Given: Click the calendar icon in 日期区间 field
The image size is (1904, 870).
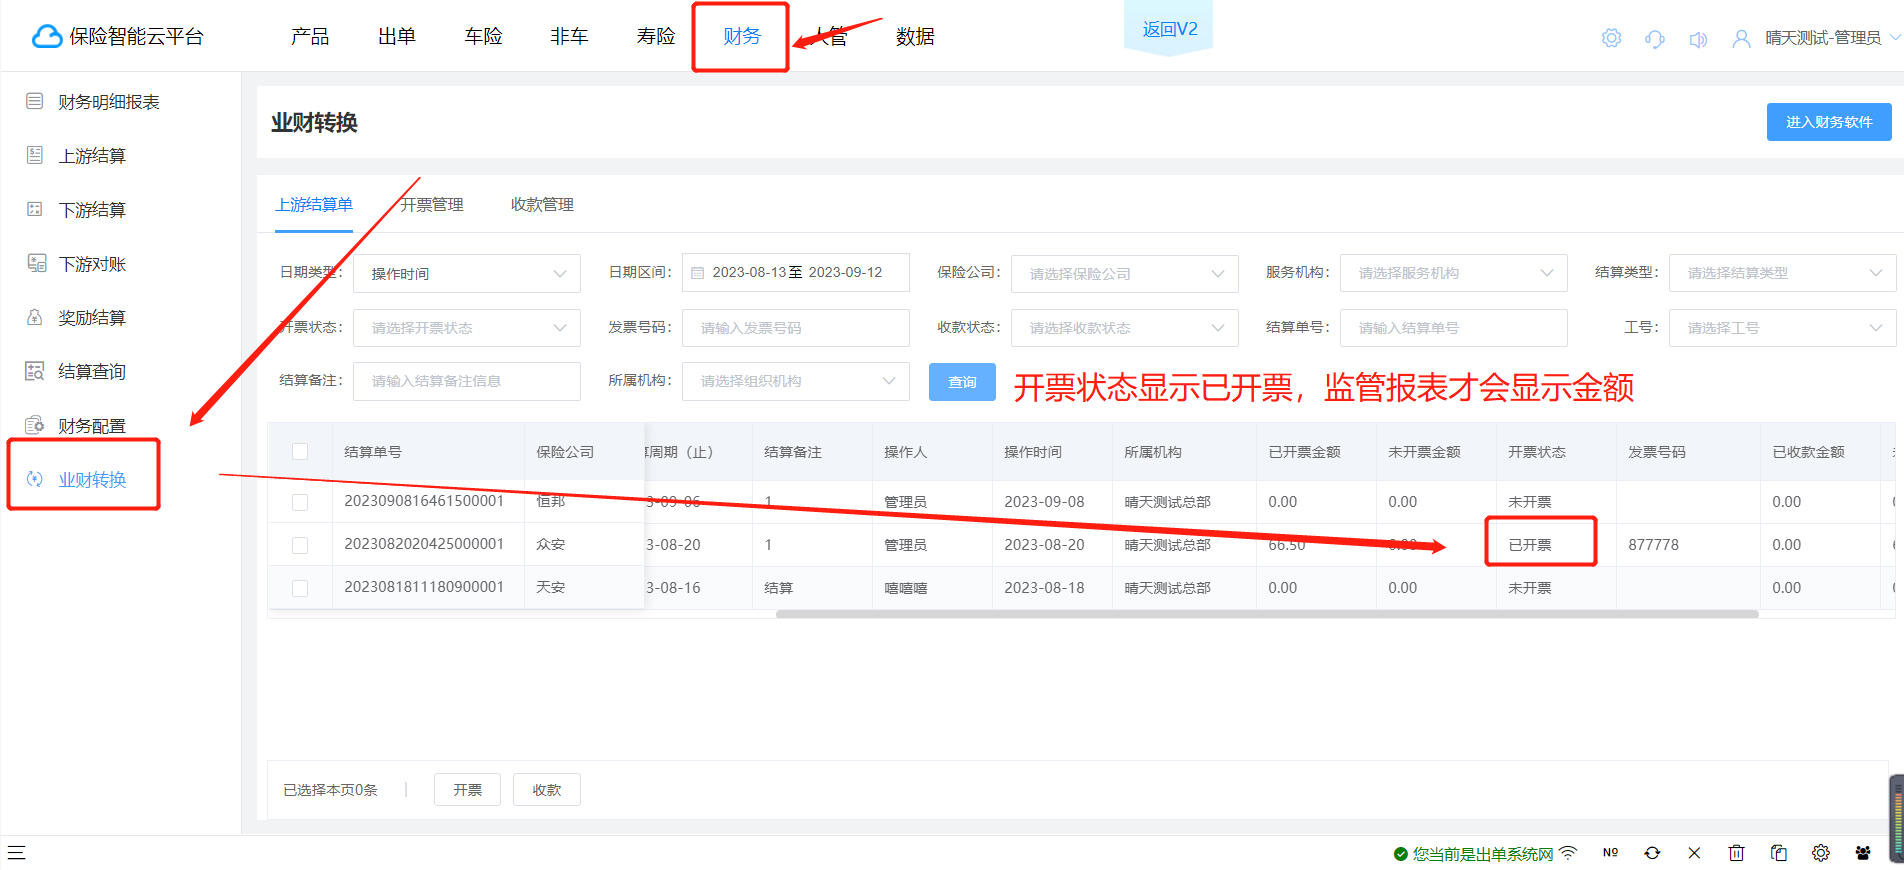Looking at the screenshot, I should [698, 273].
